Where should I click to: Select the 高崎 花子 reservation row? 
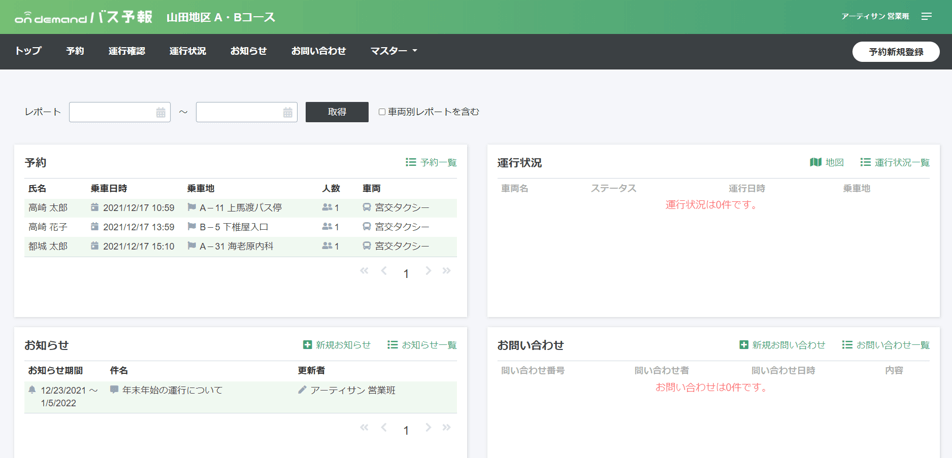click(240, 227)
